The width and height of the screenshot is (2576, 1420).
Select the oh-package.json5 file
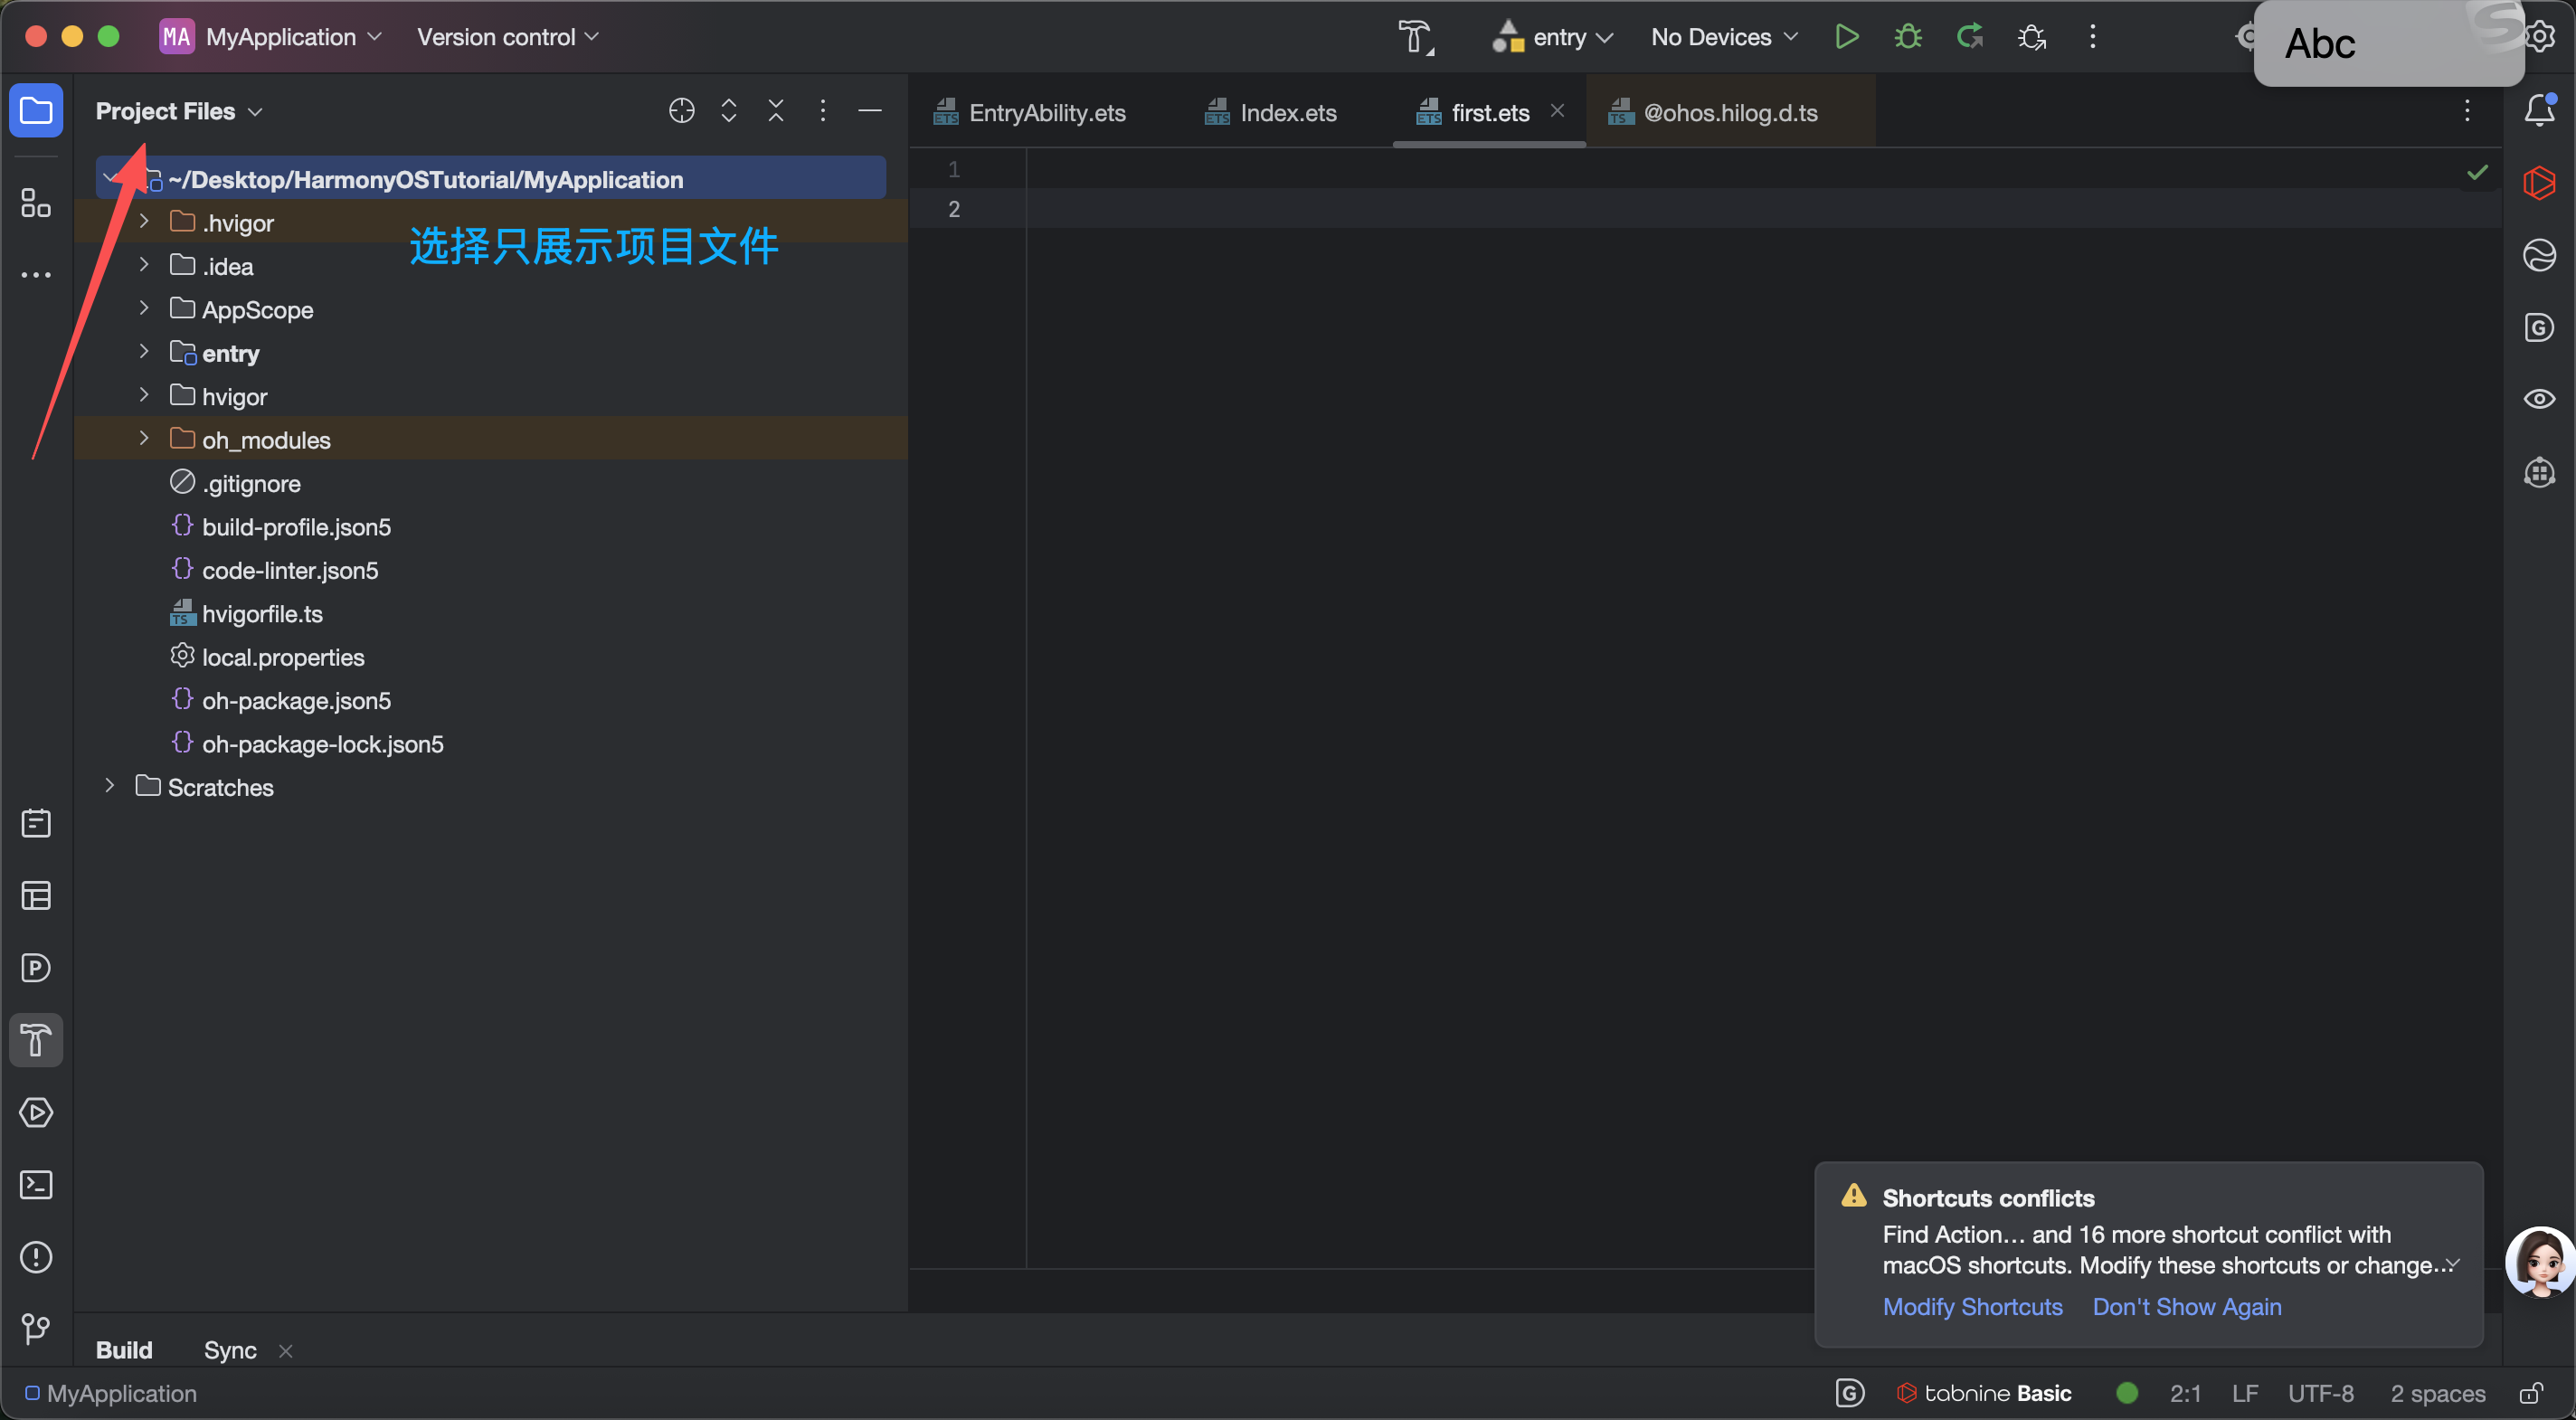(x=296, y=701)
